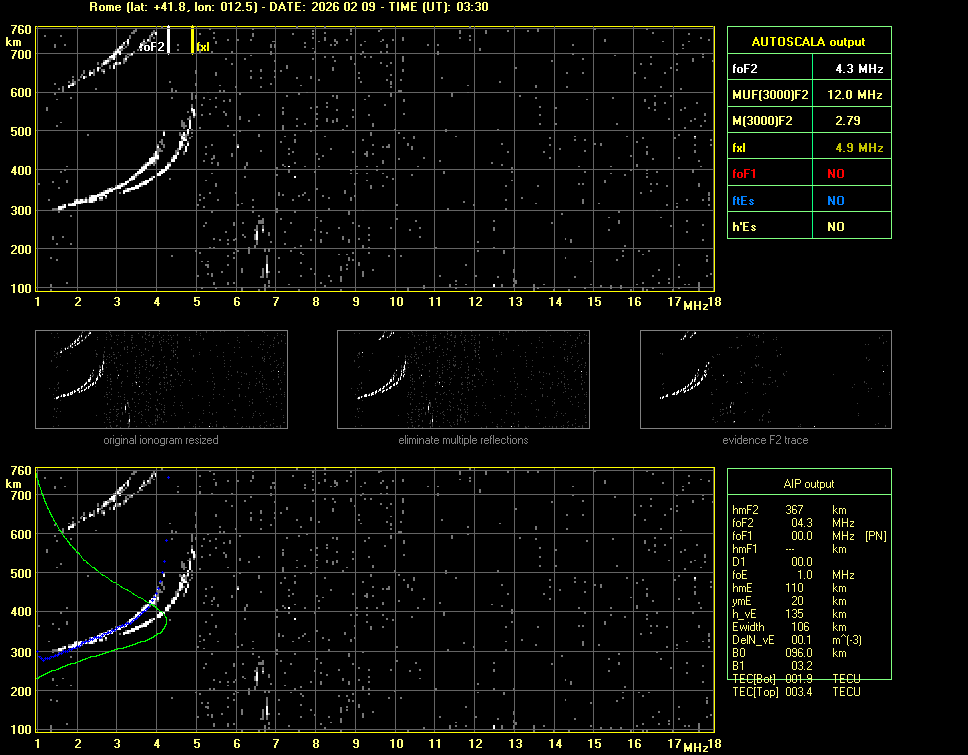
Task: Click the red foF1 label
Action: point(745,174)
